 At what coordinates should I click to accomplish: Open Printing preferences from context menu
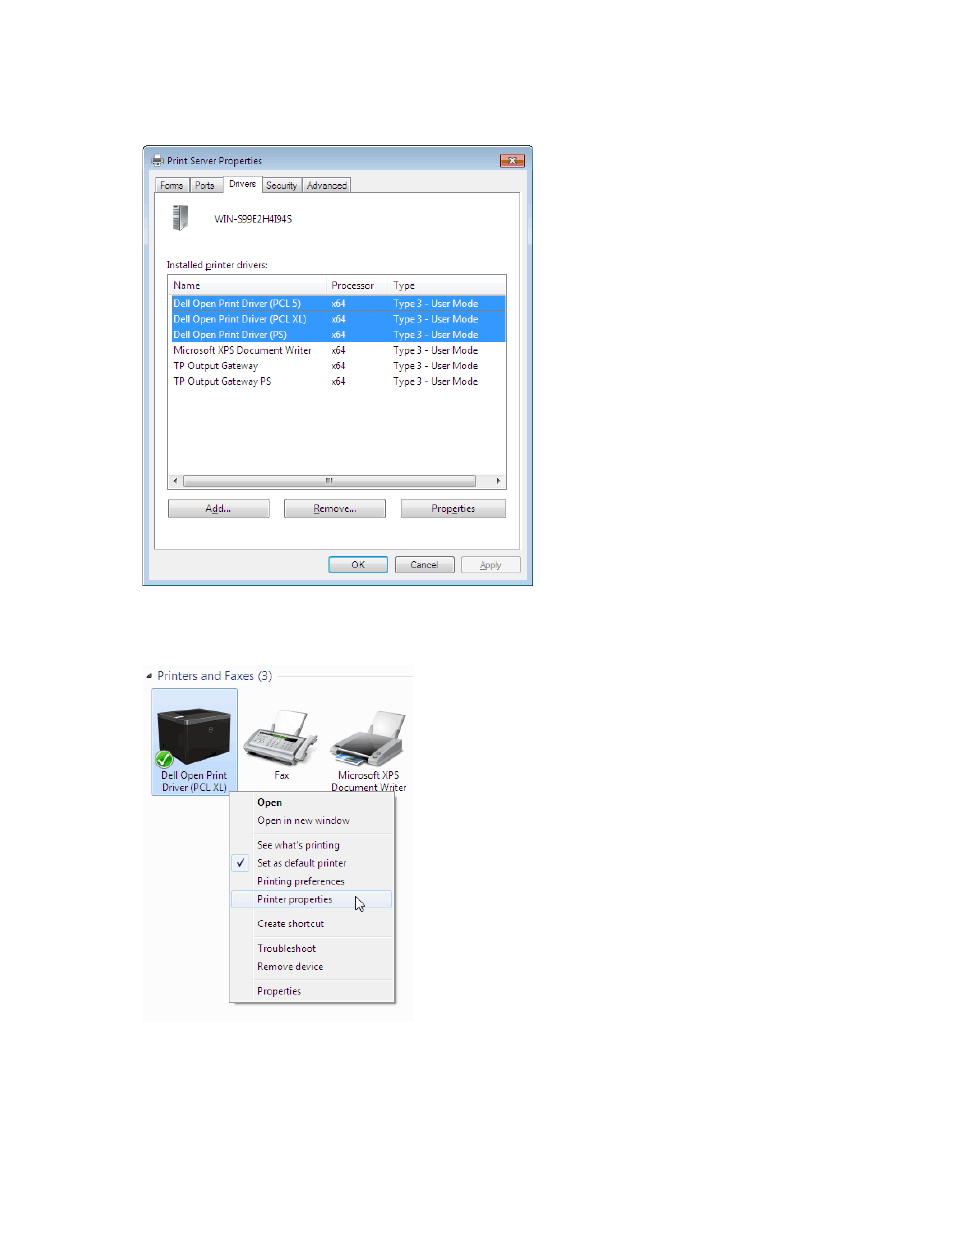pos(312,882)
